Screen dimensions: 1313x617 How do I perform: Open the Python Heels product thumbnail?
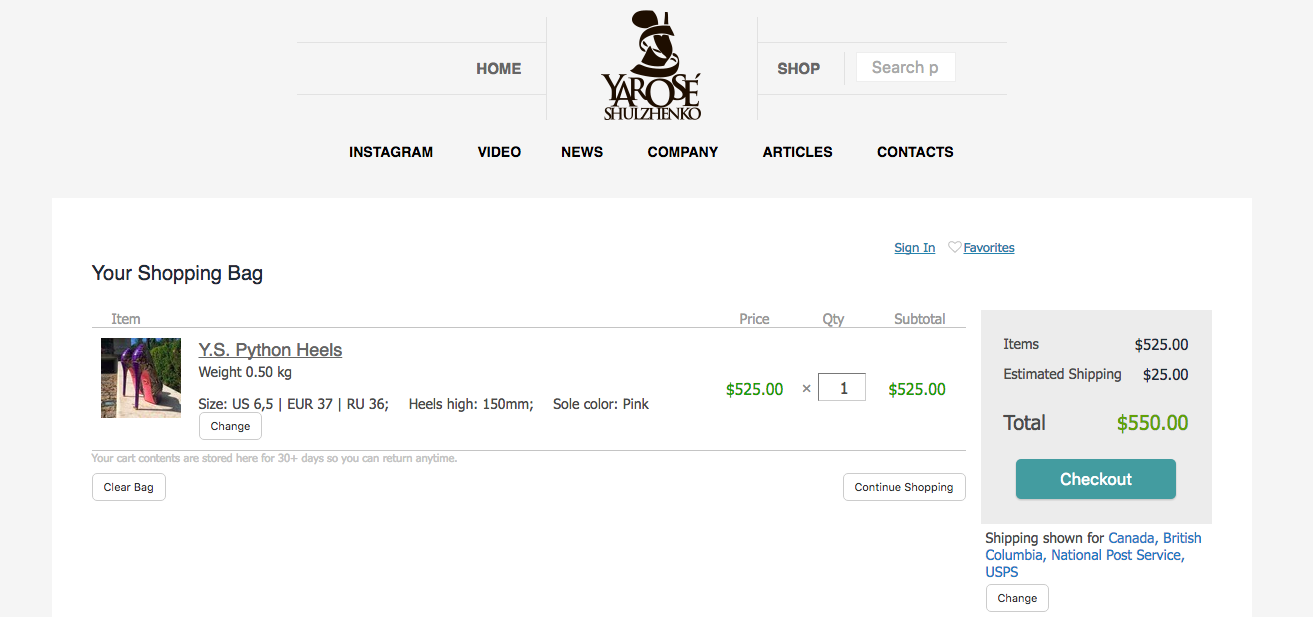pos(141,378)
